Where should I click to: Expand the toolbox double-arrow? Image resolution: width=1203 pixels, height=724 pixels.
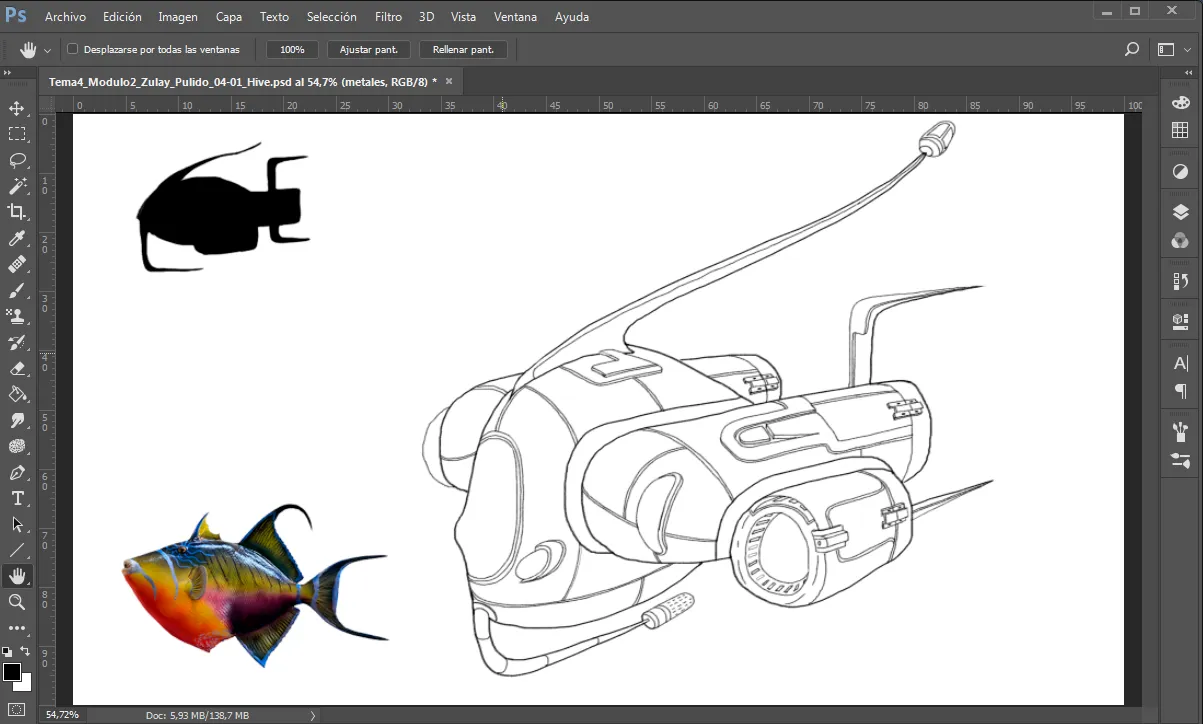[x=7, y=73]
